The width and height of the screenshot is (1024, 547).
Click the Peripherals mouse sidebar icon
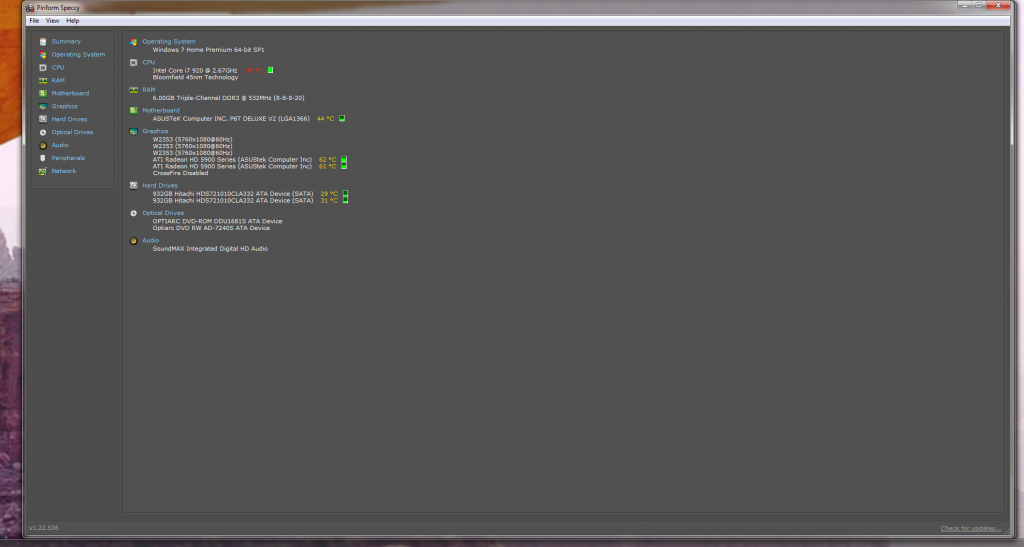pyautogui.click(x=42, y=158)
